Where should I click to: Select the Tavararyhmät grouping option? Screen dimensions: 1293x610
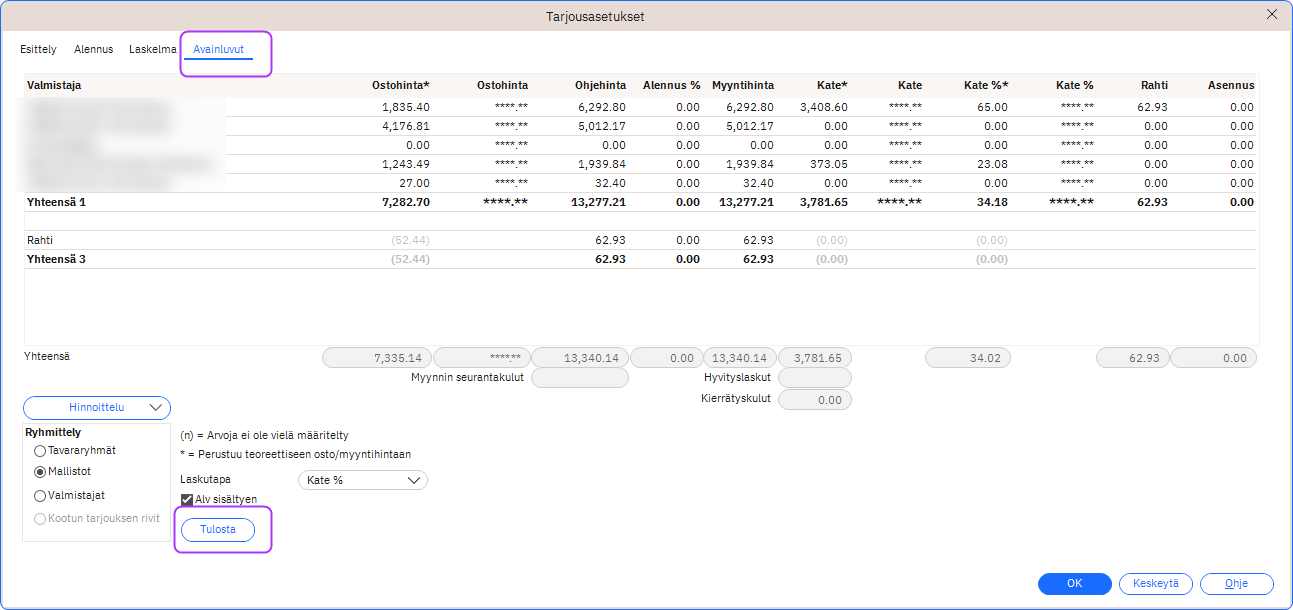(x=41, y=451)
